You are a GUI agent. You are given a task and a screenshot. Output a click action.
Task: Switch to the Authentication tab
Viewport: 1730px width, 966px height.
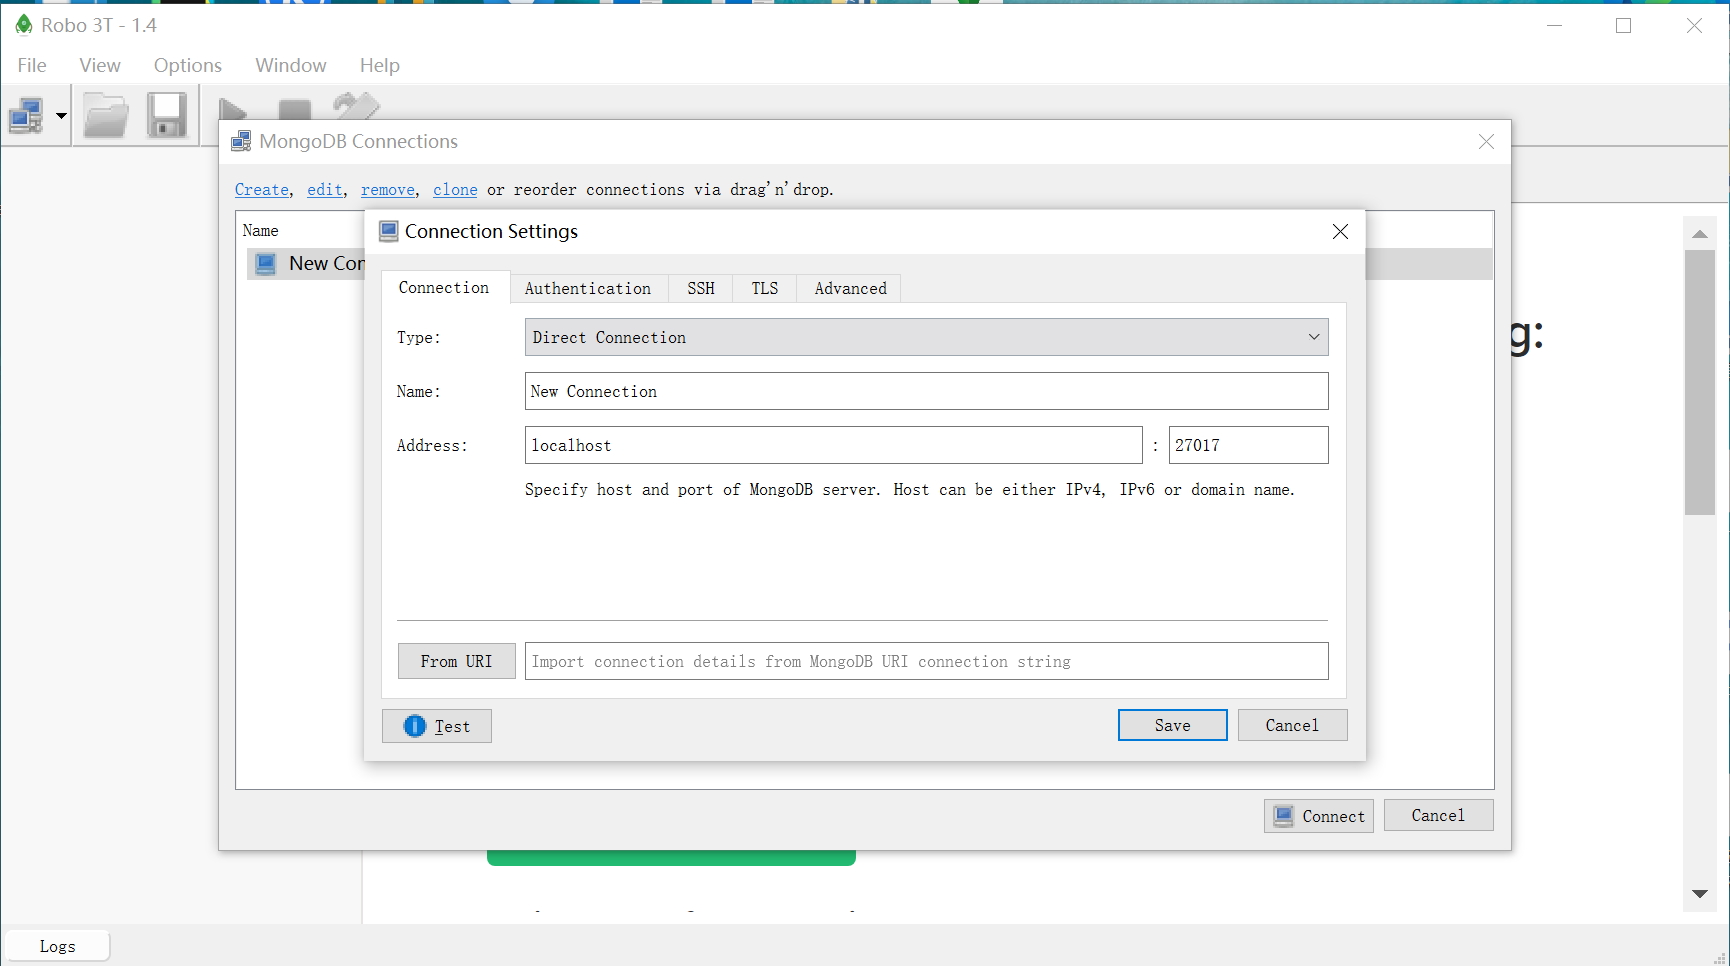click(588, 289)
